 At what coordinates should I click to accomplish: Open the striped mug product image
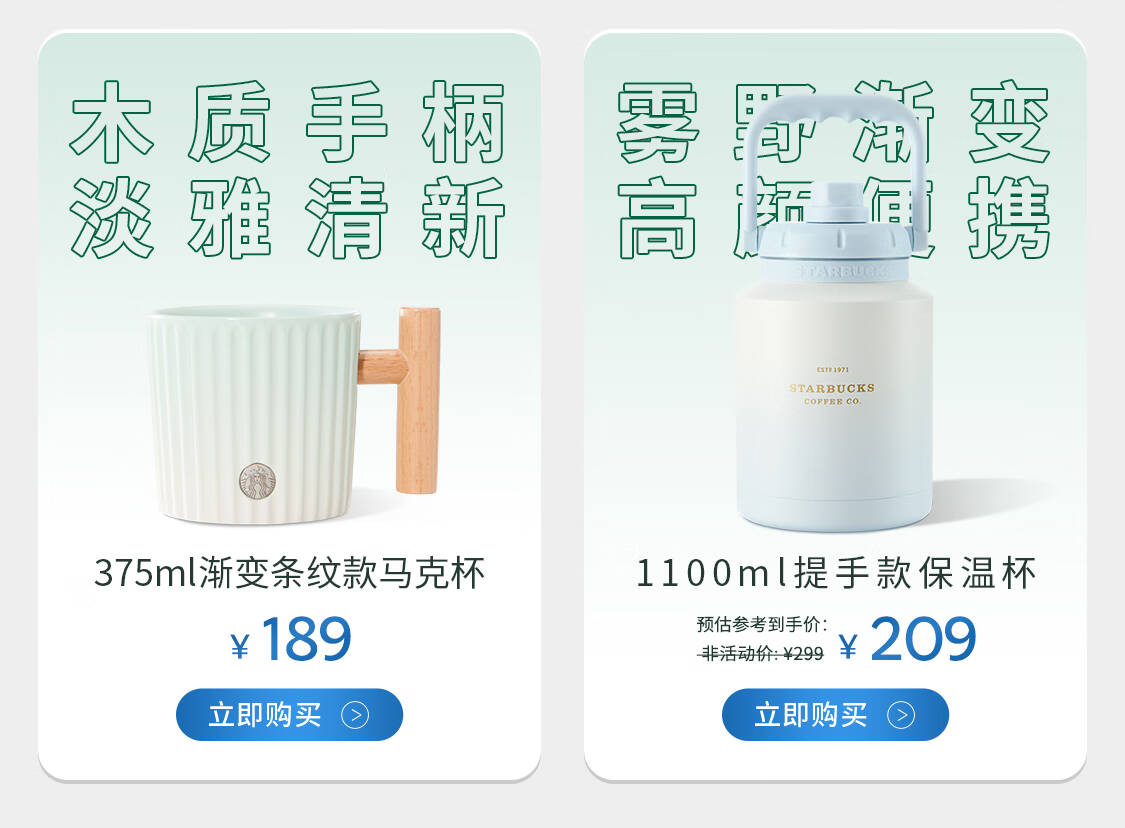[x=293, y=414]
